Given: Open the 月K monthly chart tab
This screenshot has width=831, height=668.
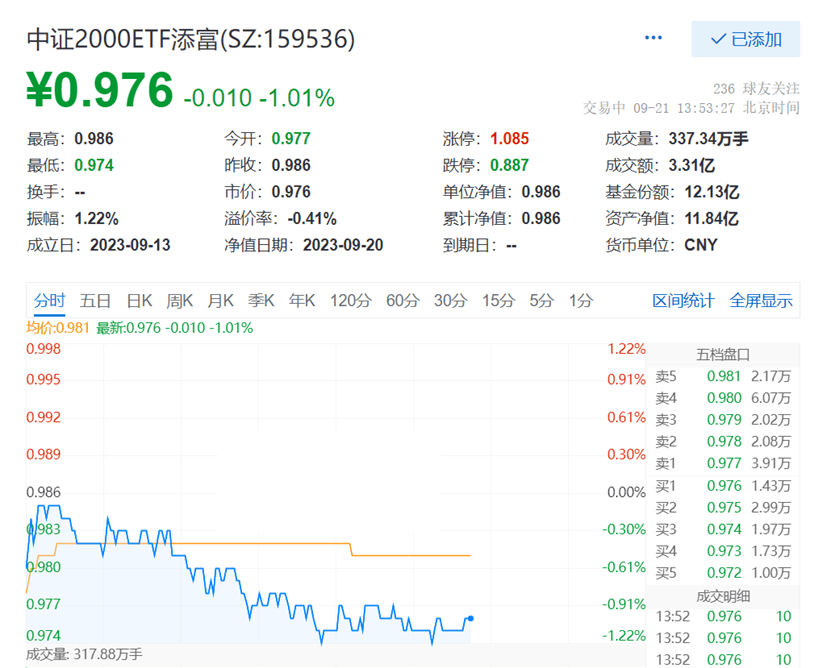Looking at the screenshot, I should pos(220,301).
